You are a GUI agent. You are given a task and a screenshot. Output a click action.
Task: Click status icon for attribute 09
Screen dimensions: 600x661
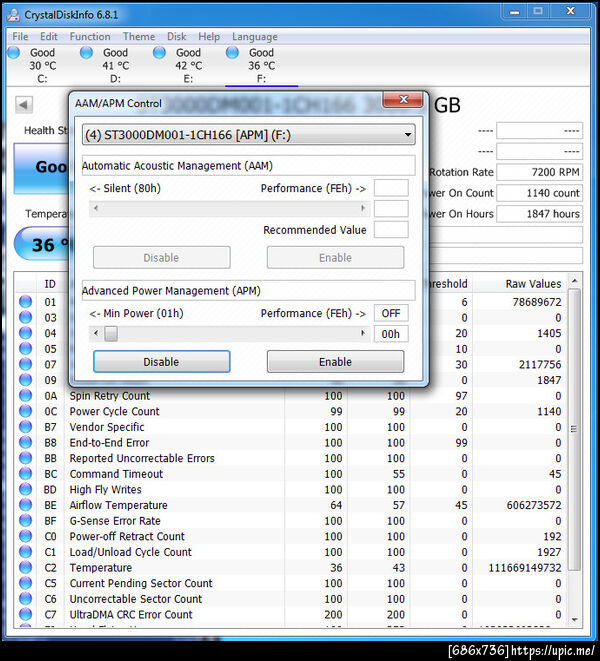pyautogui.click(x=26, y=380)
